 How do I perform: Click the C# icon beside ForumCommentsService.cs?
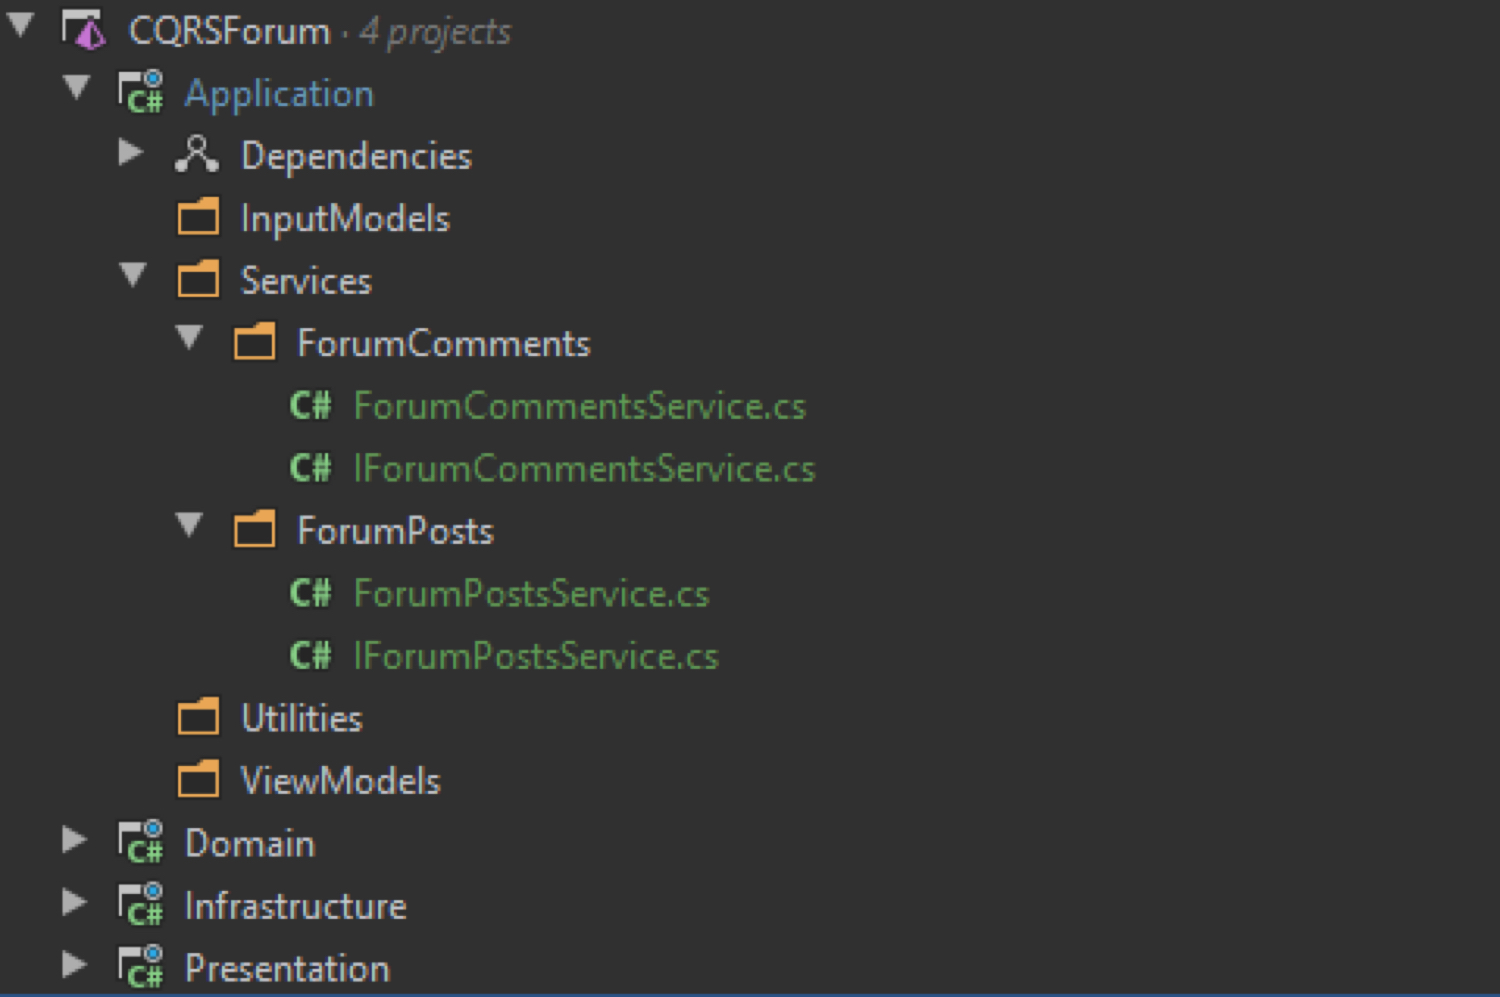[310, 406]
